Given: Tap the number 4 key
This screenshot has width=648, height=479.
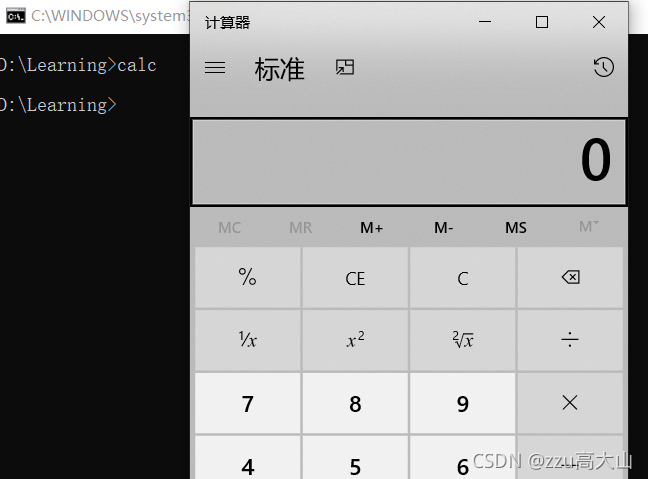Looking at the screenshot, I should [x=248, y=458].
